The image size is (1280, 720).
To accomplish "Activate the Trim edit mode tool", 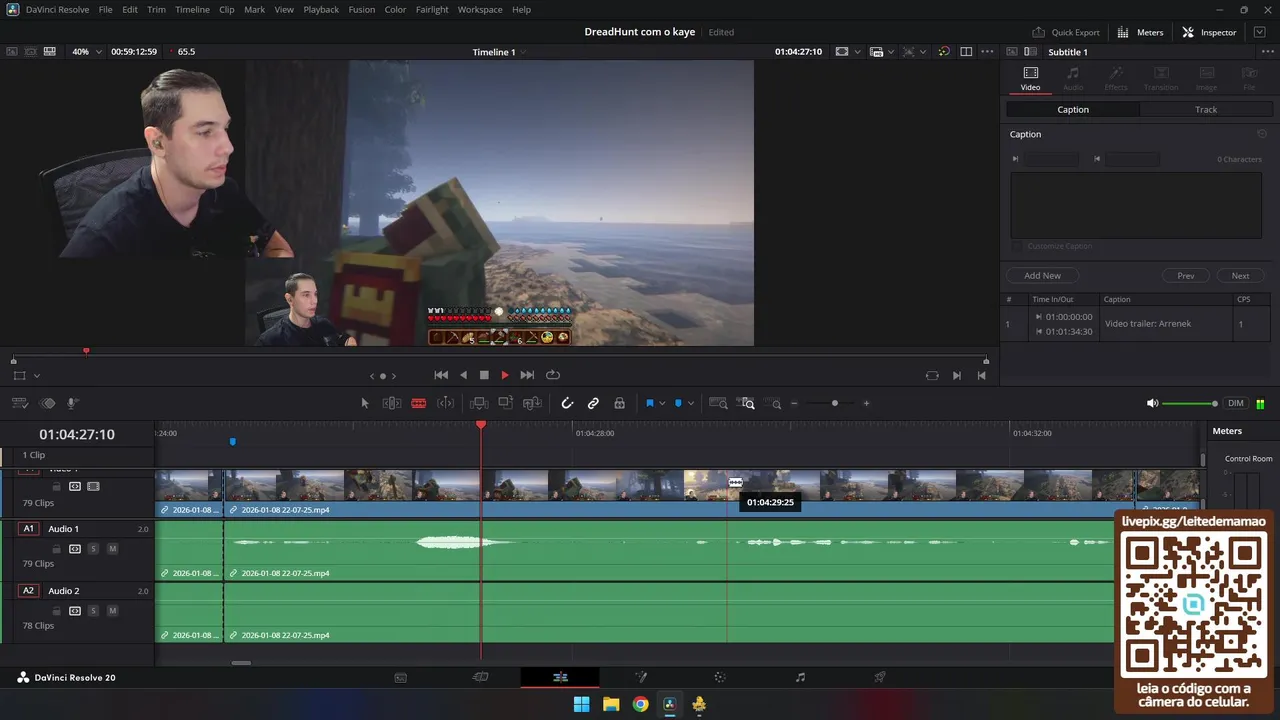I will point(392,403).
